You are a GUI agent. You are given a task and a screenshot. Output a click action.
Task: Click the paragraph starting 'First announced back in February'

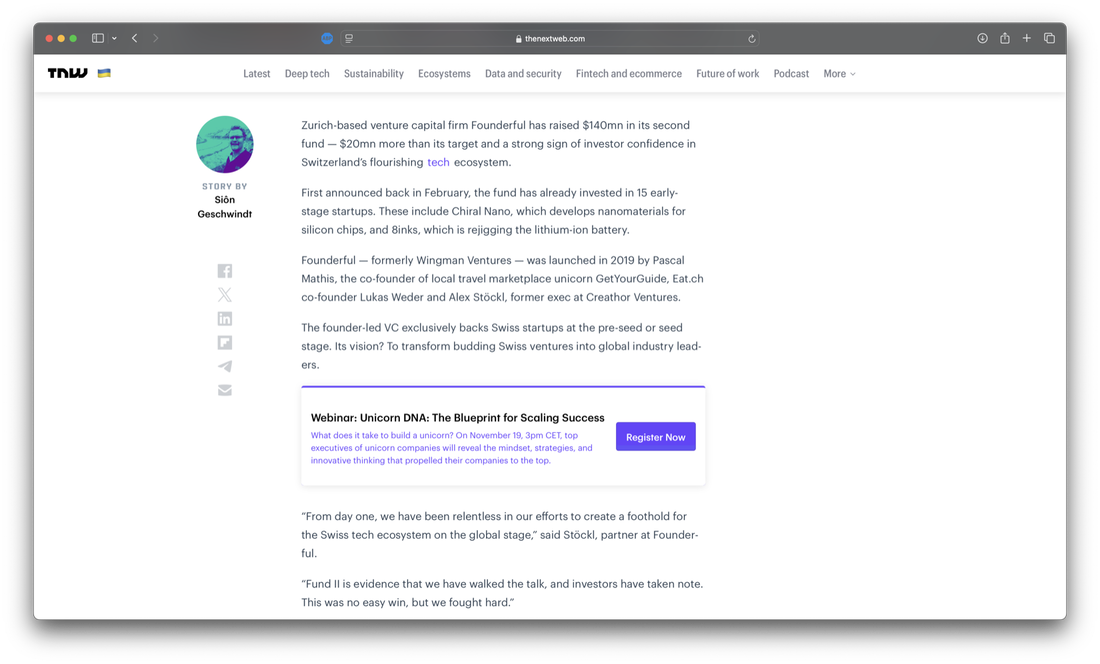(493, 211)
